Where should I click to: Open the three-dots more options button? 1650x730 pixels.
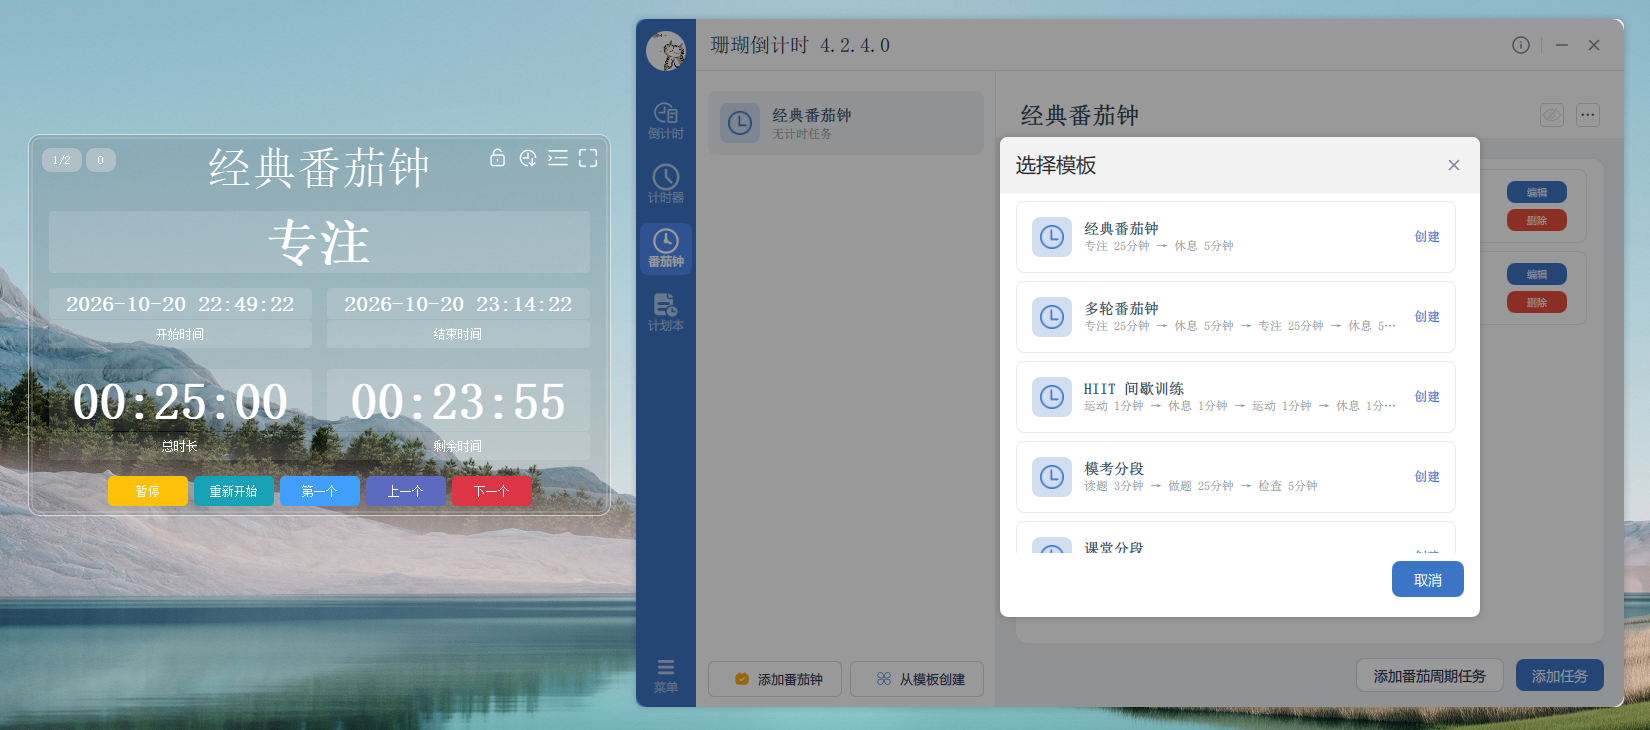[x=1588, y=115]
